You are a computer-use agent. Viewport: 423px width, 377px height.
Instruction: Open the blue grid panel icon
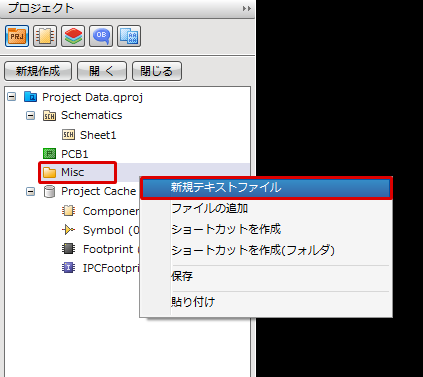(x=129, y=36)
